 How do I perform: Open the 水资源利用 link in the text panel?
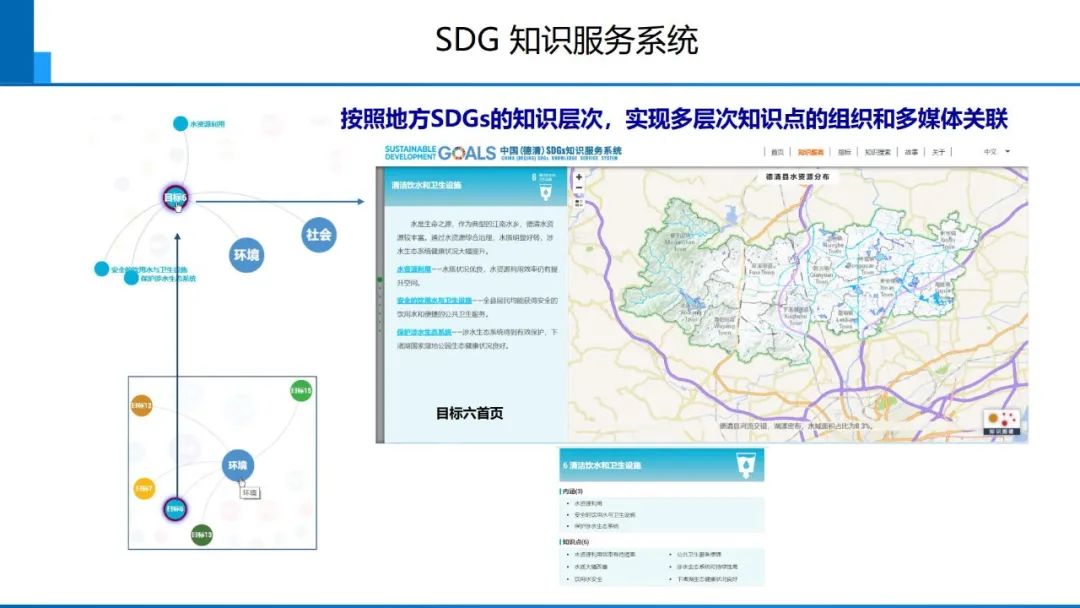[x=413, y=270]
